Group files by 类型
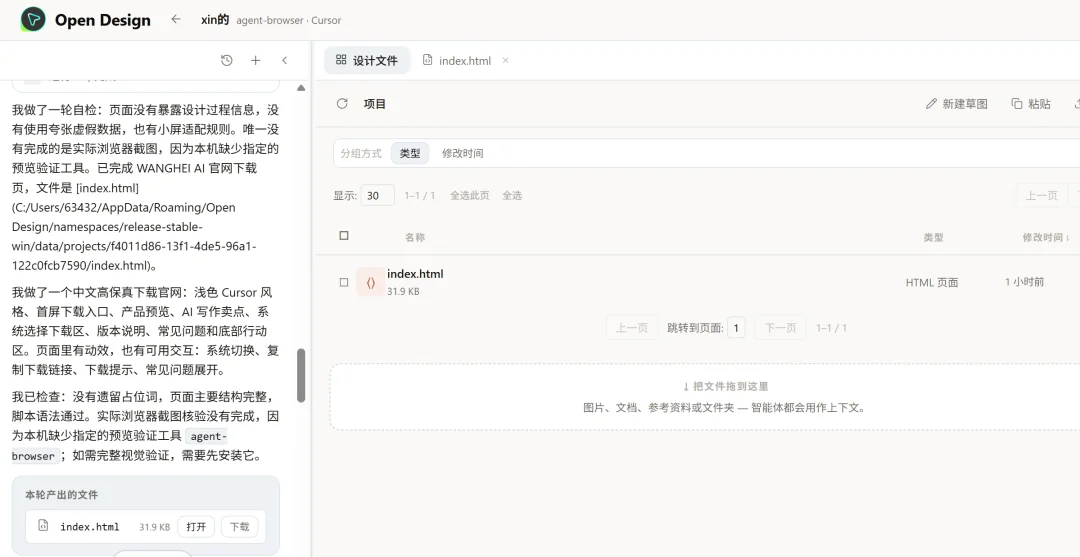 (x=410, y=154)
